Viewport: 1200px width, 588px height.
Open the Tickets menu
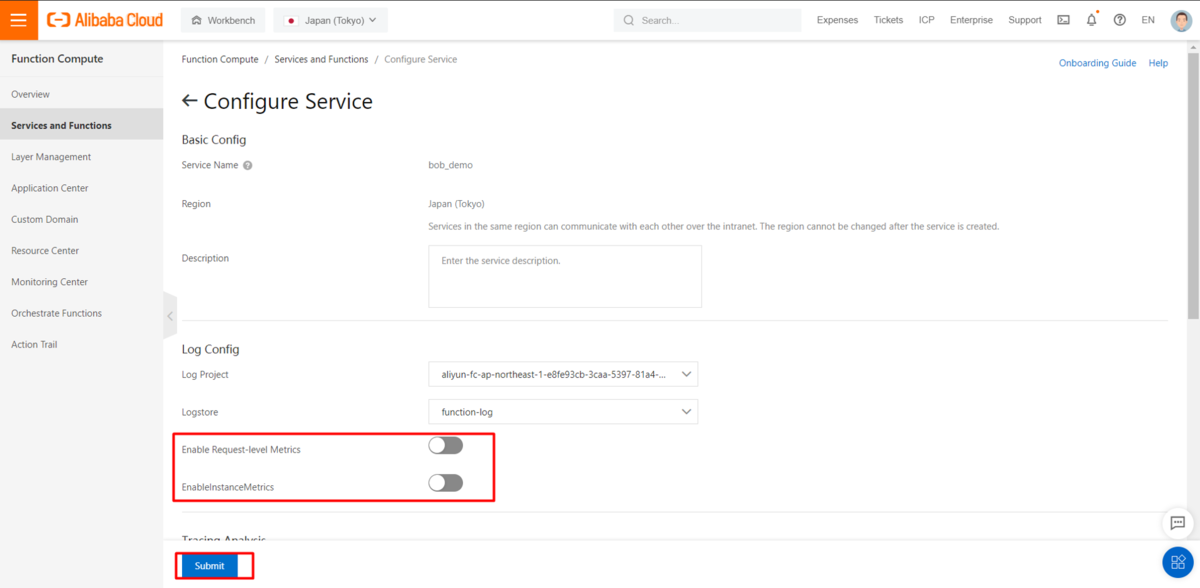coord(888,20)
